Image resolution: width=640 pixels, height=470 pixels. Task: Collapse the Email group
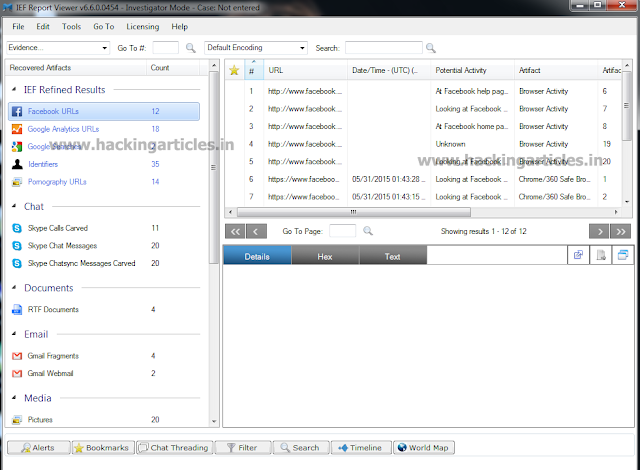point(14,334)
